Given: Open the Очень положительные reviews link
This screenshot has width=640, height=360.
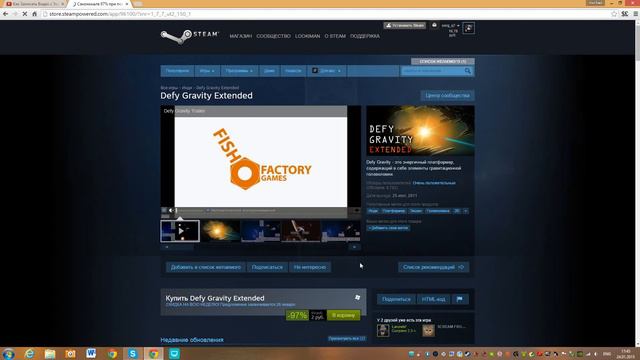Looking at the screenshot, I should [x=434, y=183].
